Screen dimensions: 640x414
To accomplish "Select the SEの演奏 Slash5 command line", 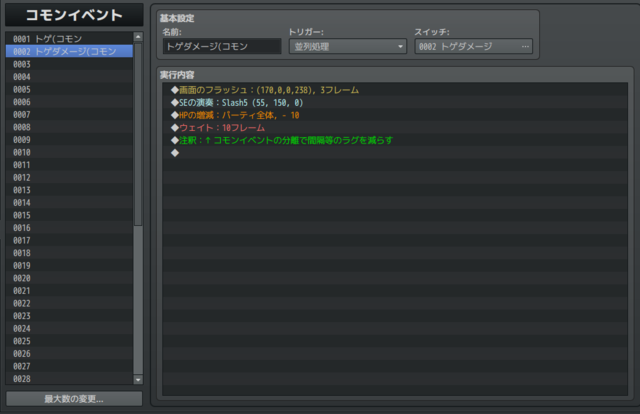I will point(395,102).
